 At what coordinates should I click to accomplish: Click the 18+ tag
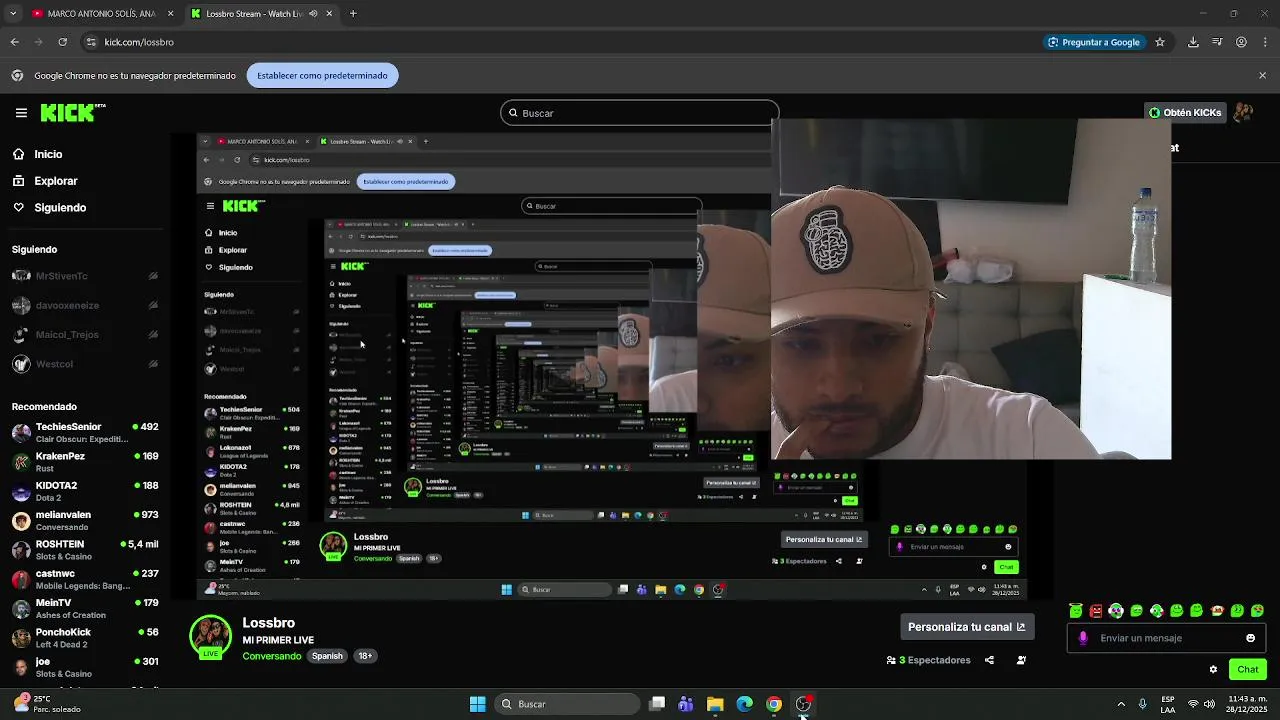coord(365,656)
